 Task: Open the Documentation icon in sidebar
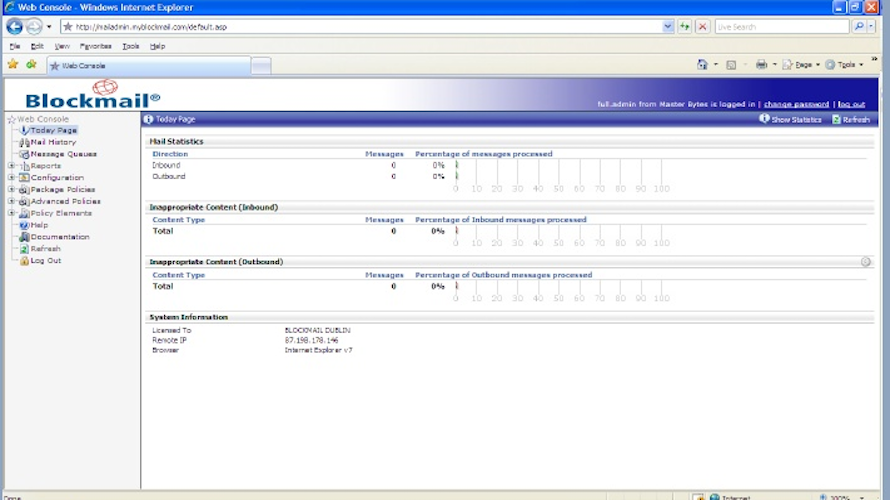coord(24,237)
